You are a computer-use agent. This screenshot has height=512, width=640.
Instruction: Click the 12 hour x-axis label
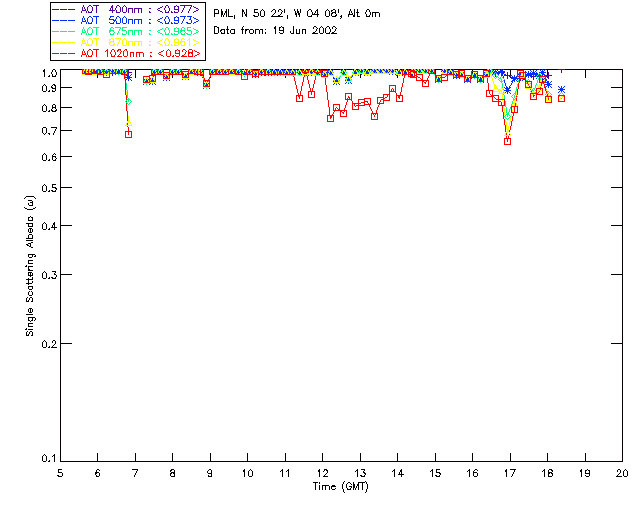322,473
